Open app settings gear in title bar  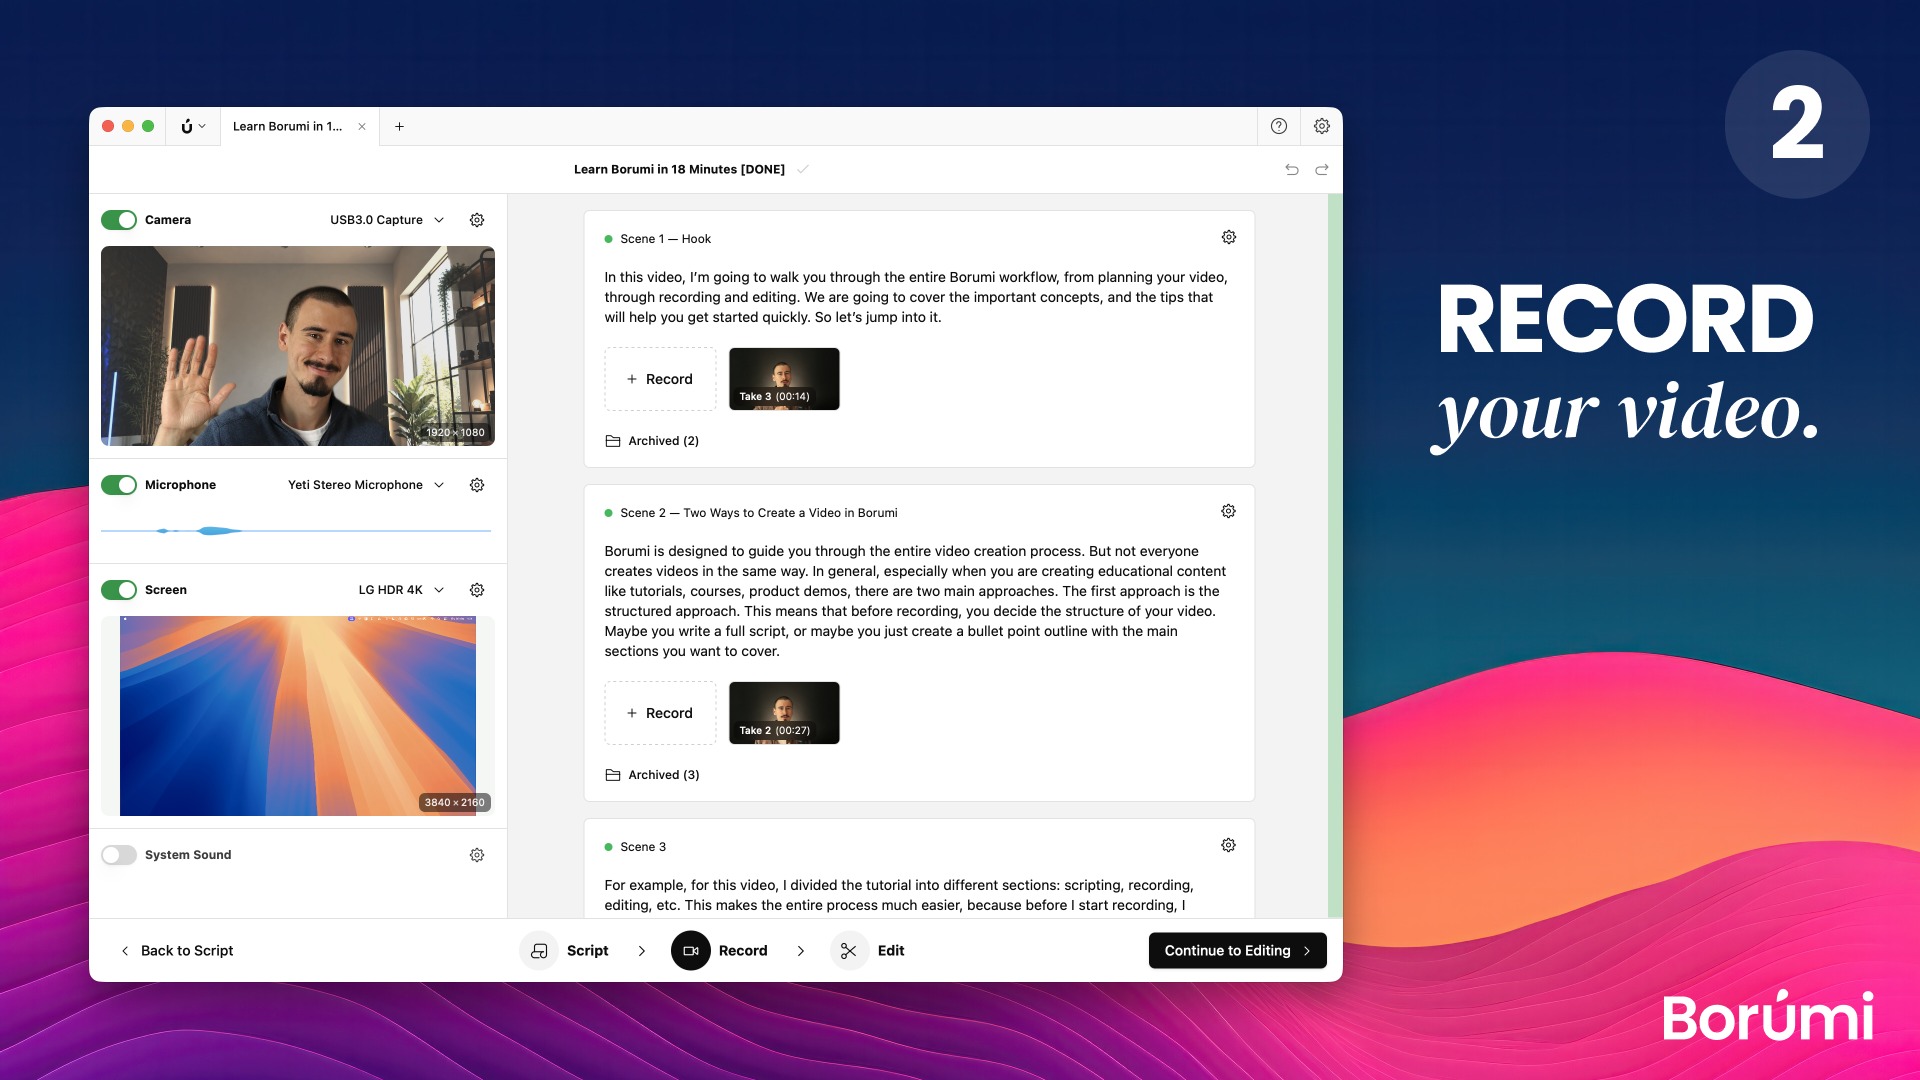[1321, 126]
